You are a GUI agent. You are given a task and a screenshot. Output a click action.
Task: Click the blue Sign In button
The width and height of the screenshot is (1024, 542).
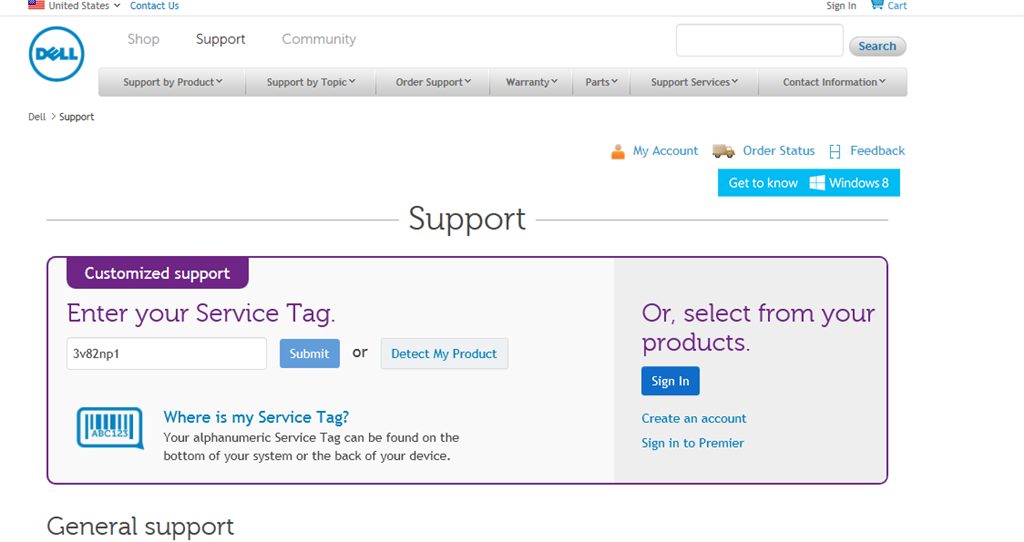(x=670, y=381)
